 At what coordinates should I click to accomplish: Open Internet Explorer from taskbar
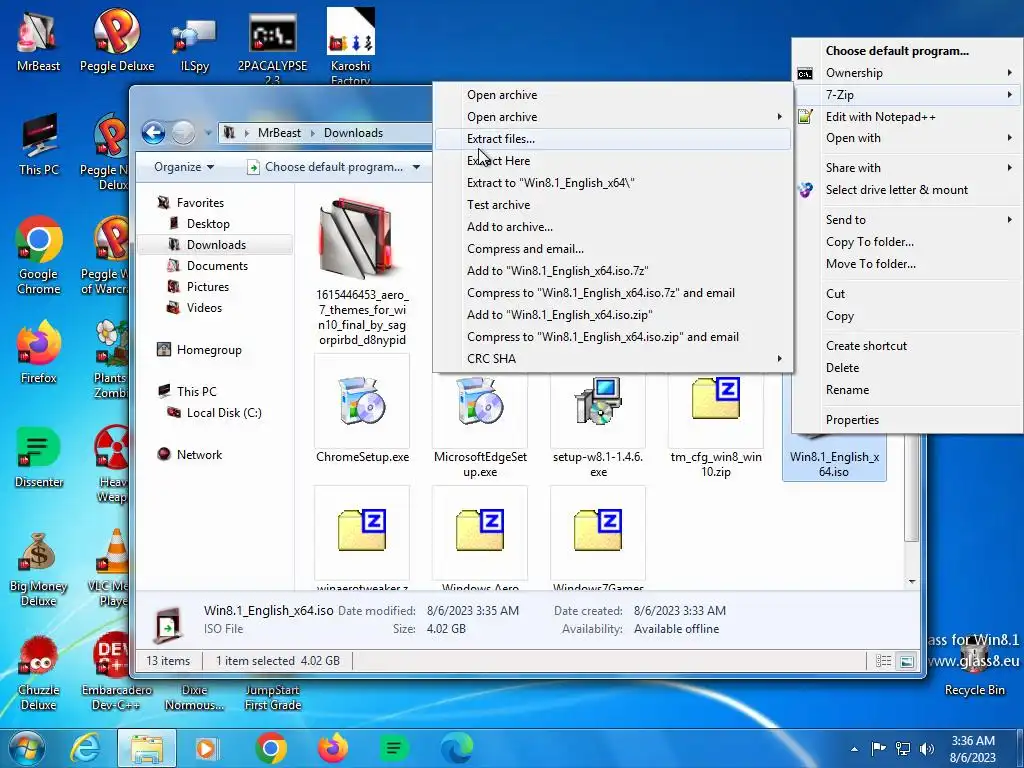[86, 748]
